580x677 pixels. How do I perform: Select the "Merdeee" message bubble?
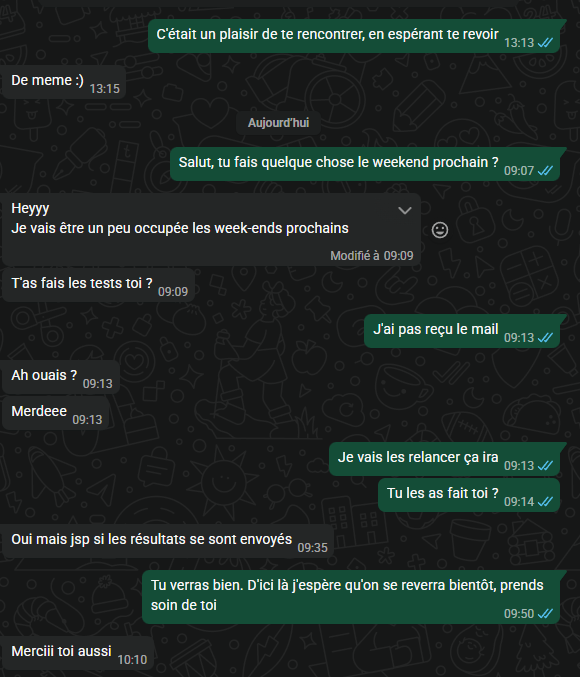[56, 413]
